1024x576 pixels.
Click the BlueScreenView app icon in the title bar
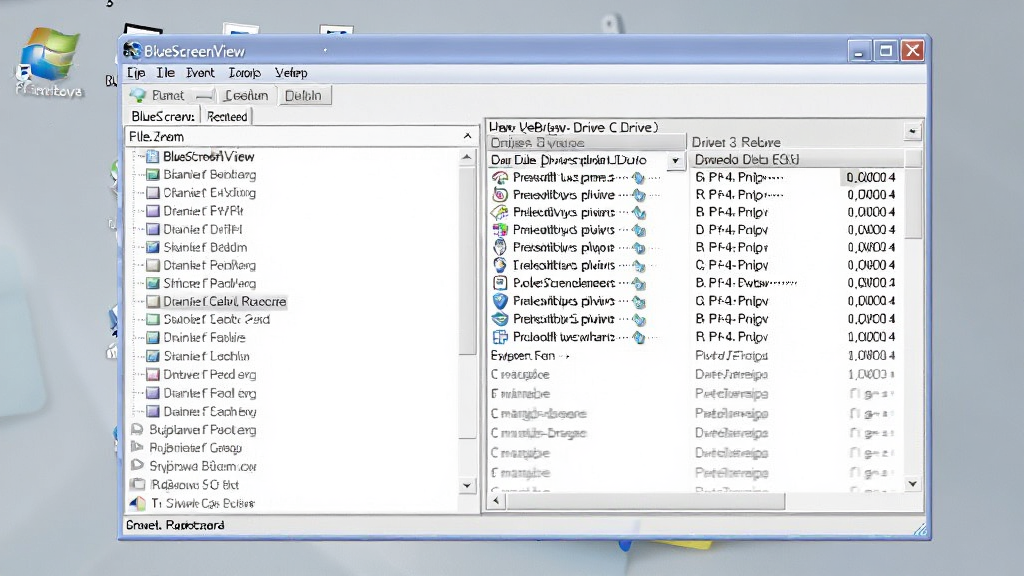(x=133, y=50)
